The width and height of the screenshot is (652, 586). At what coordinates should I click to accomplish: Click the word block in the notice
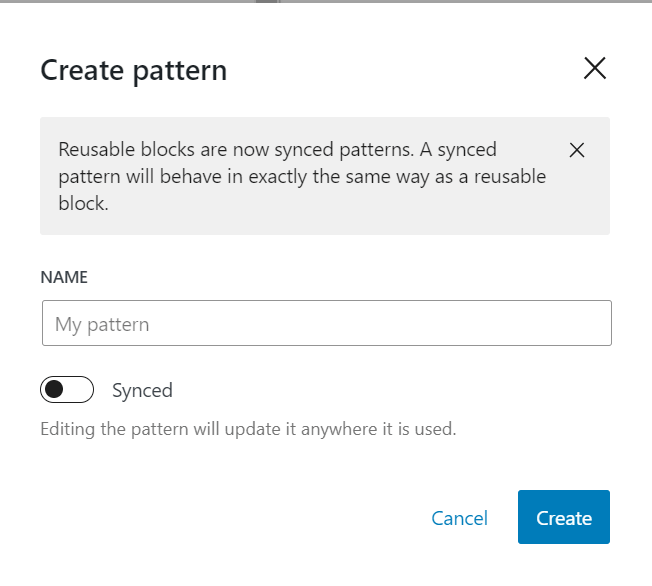coord(83,203)
